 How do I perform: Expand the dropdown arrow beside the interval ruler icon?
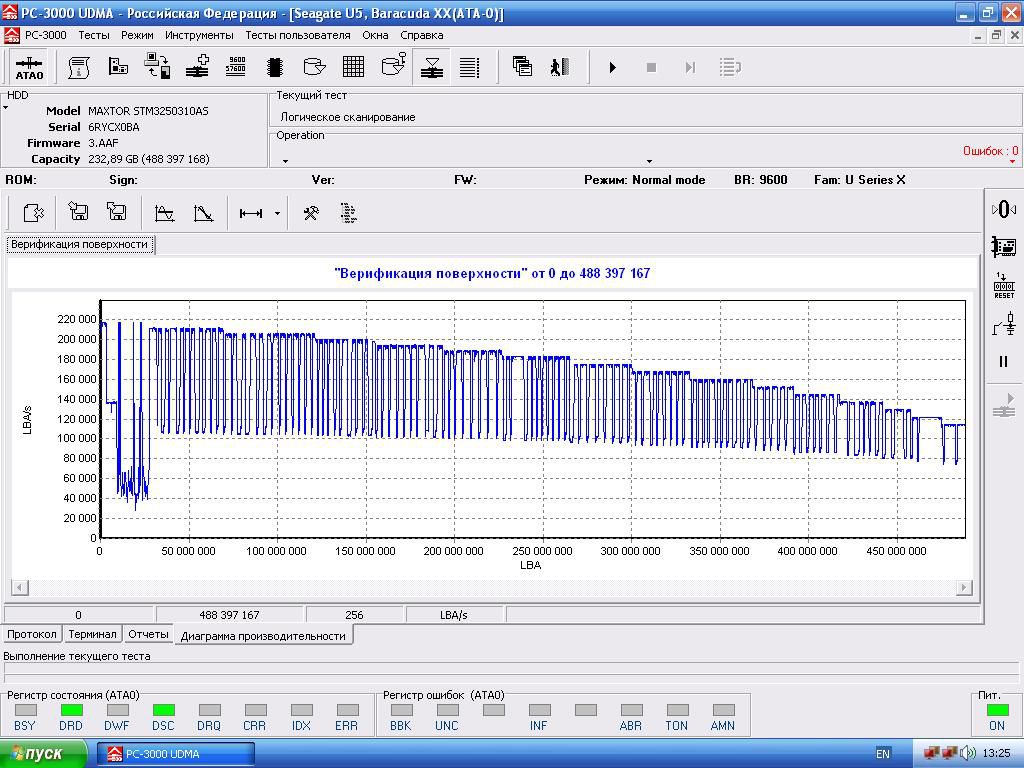[x=277, y=213]
